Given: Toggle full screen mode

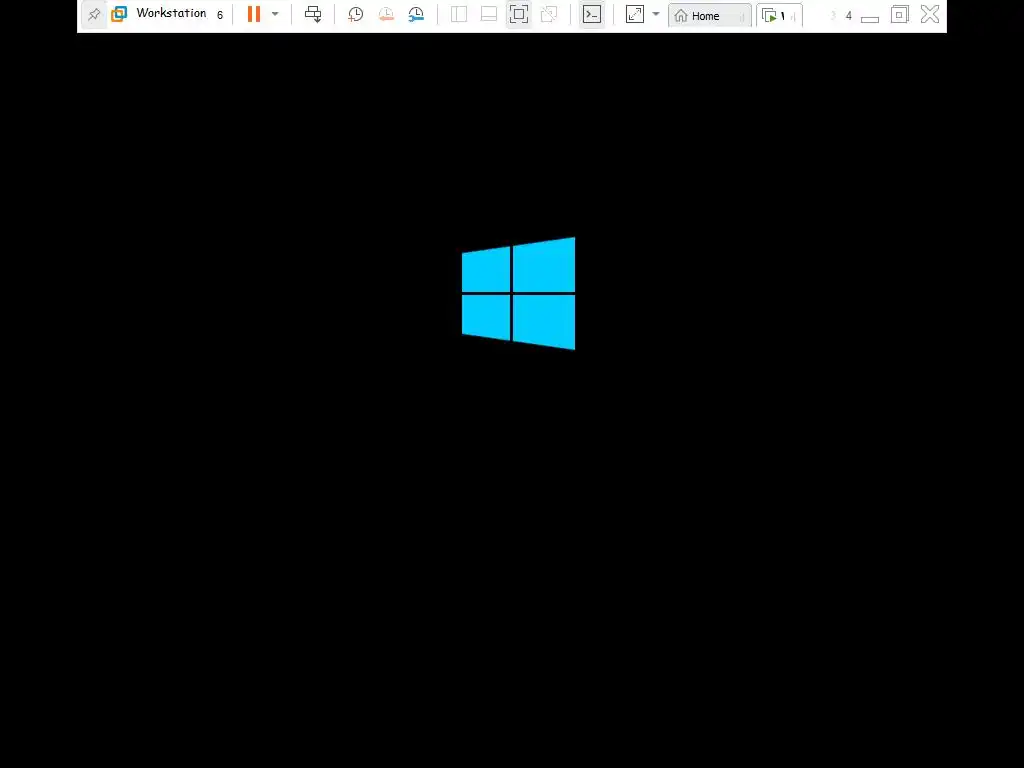Looking at the screenshot, I should [x=519, y=14].
